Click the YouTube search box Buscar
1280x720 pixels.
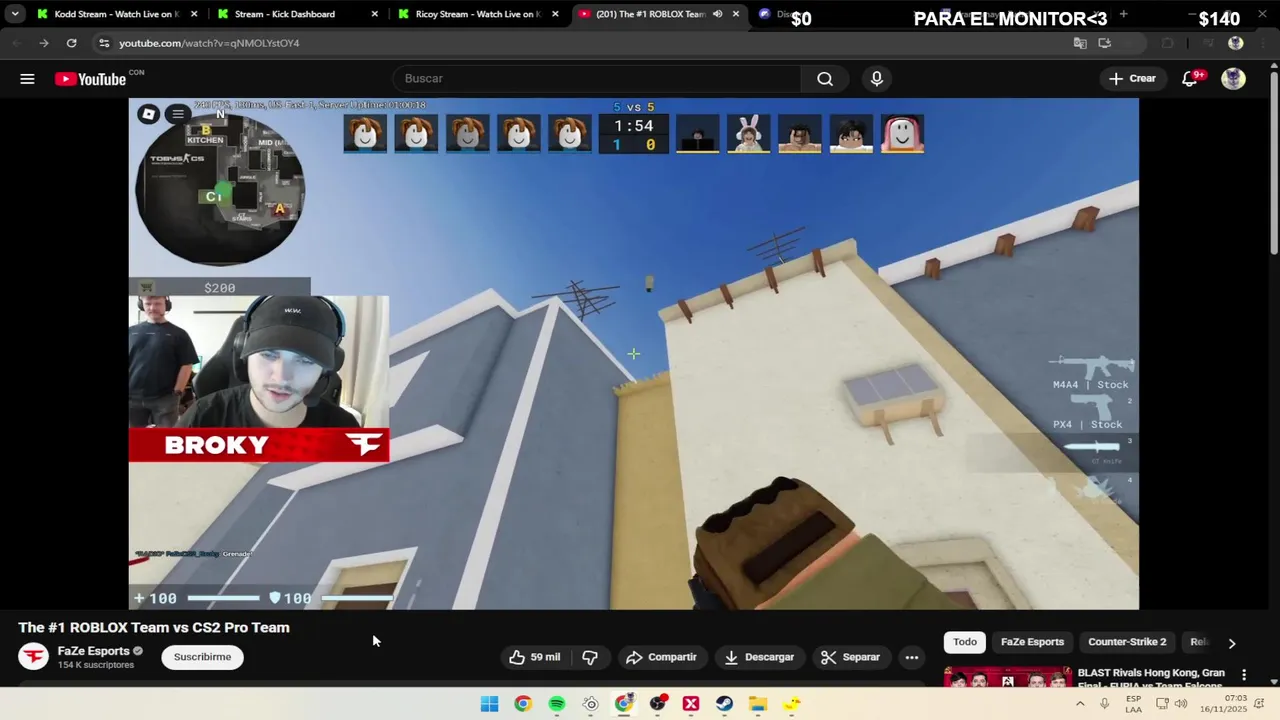coord(597,79)
